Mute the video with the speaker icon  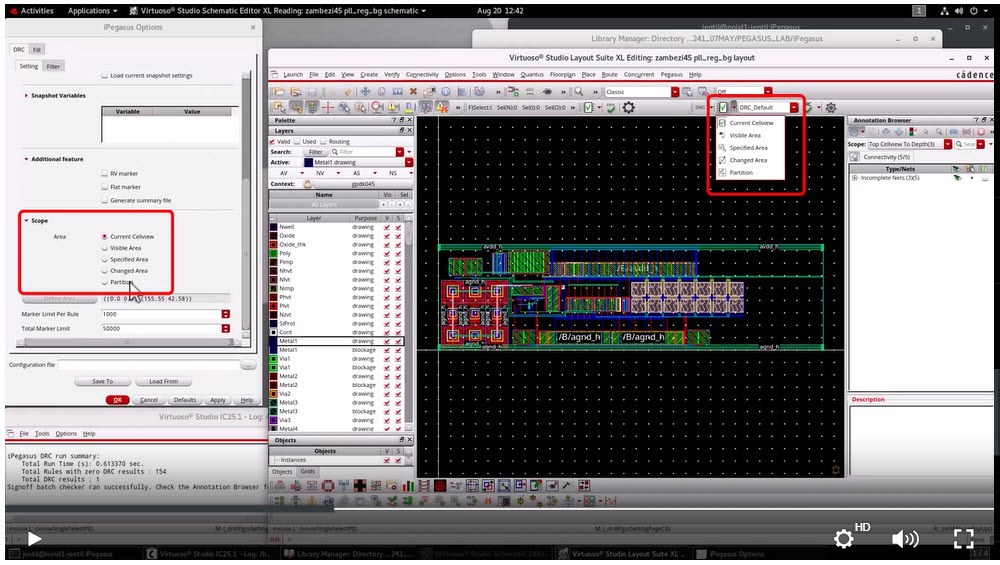pos(905,539)
